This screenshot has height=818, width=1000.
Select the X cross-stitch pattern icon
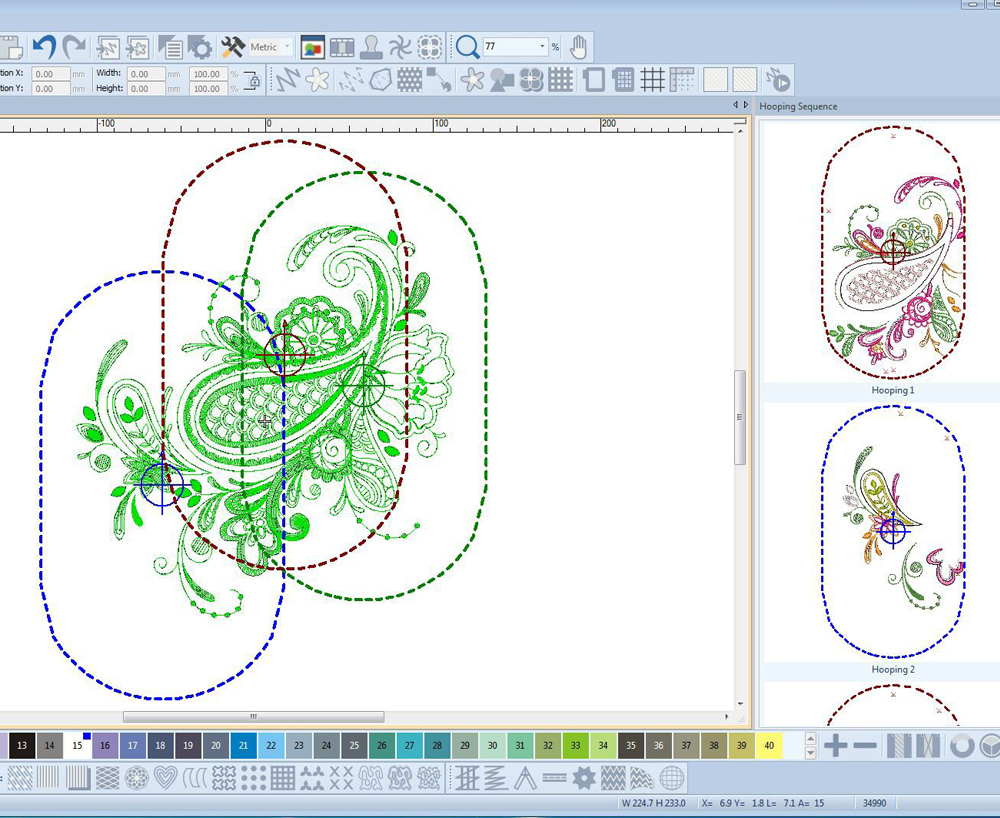pos(341,778)
